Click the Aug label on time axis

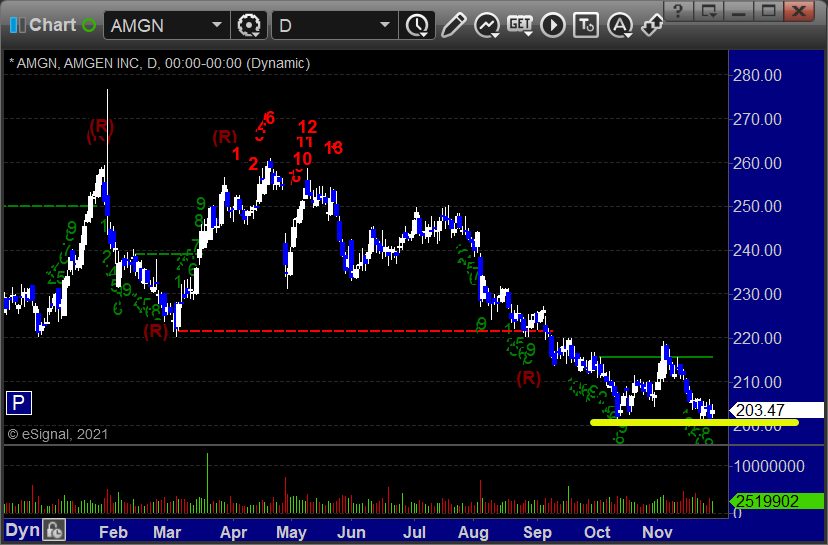pyautogui.click(x=473, y=532)
